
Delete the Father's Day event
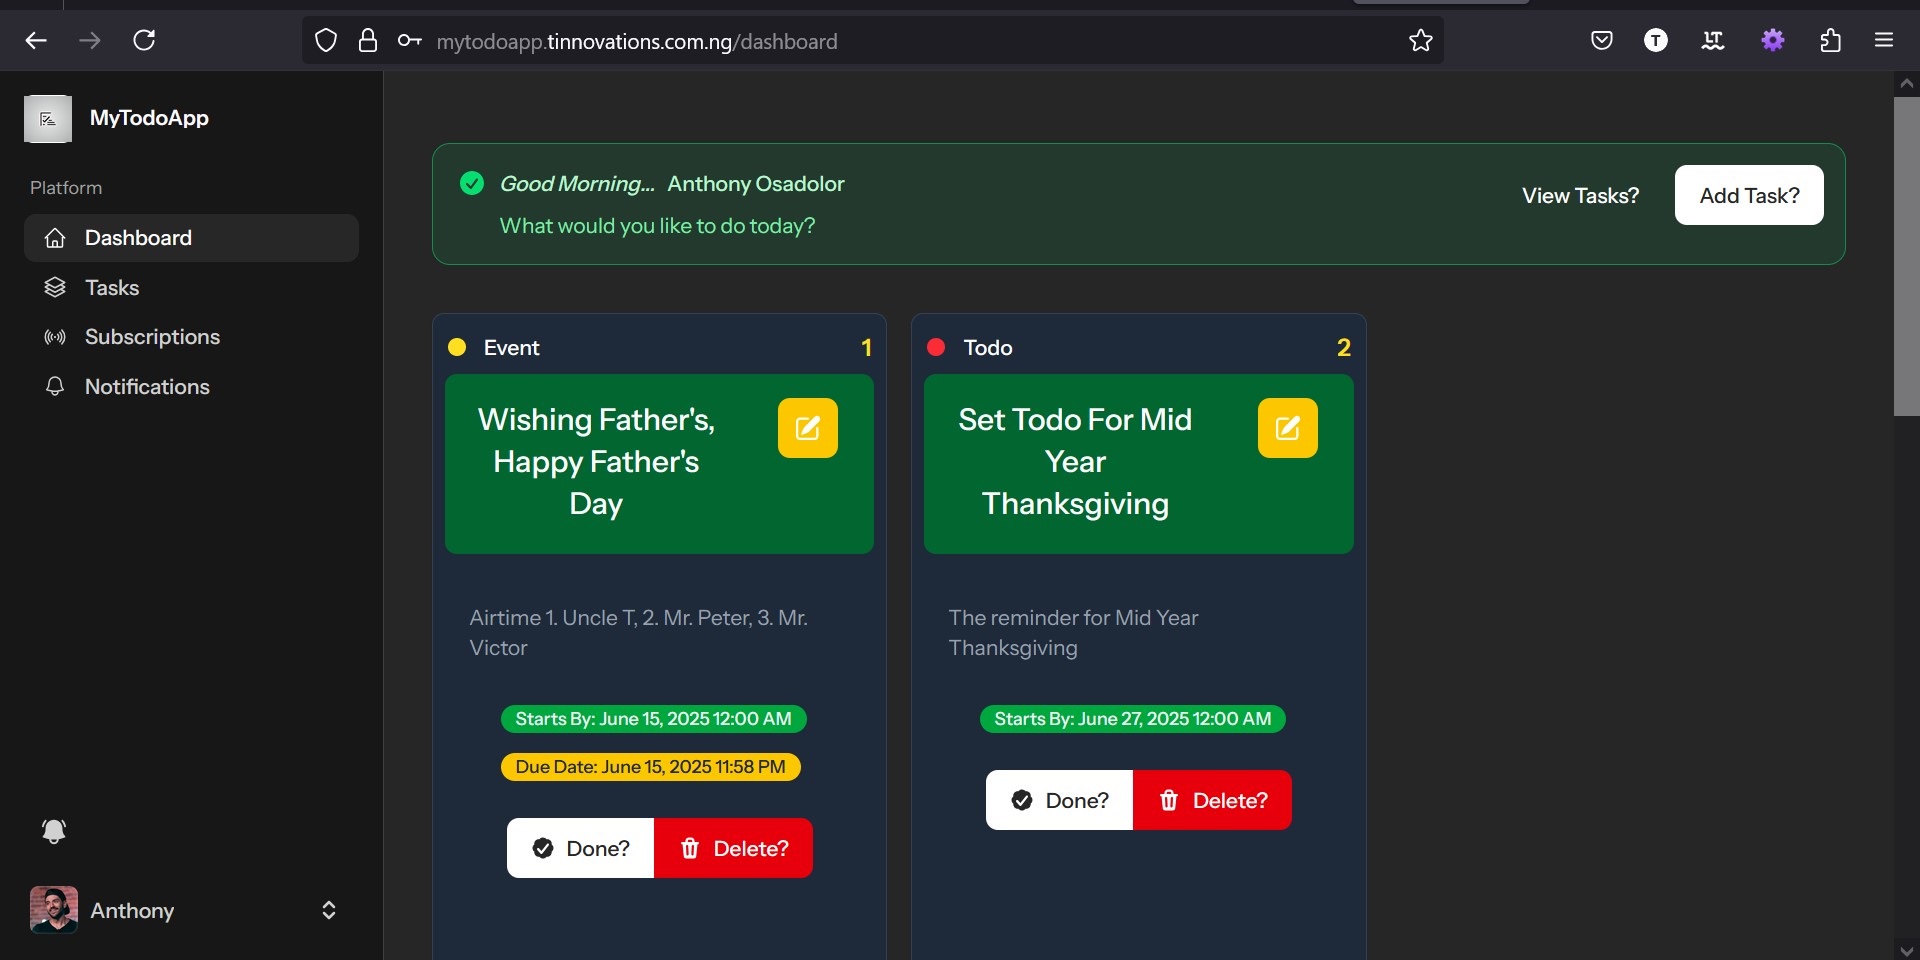[733, 848]
